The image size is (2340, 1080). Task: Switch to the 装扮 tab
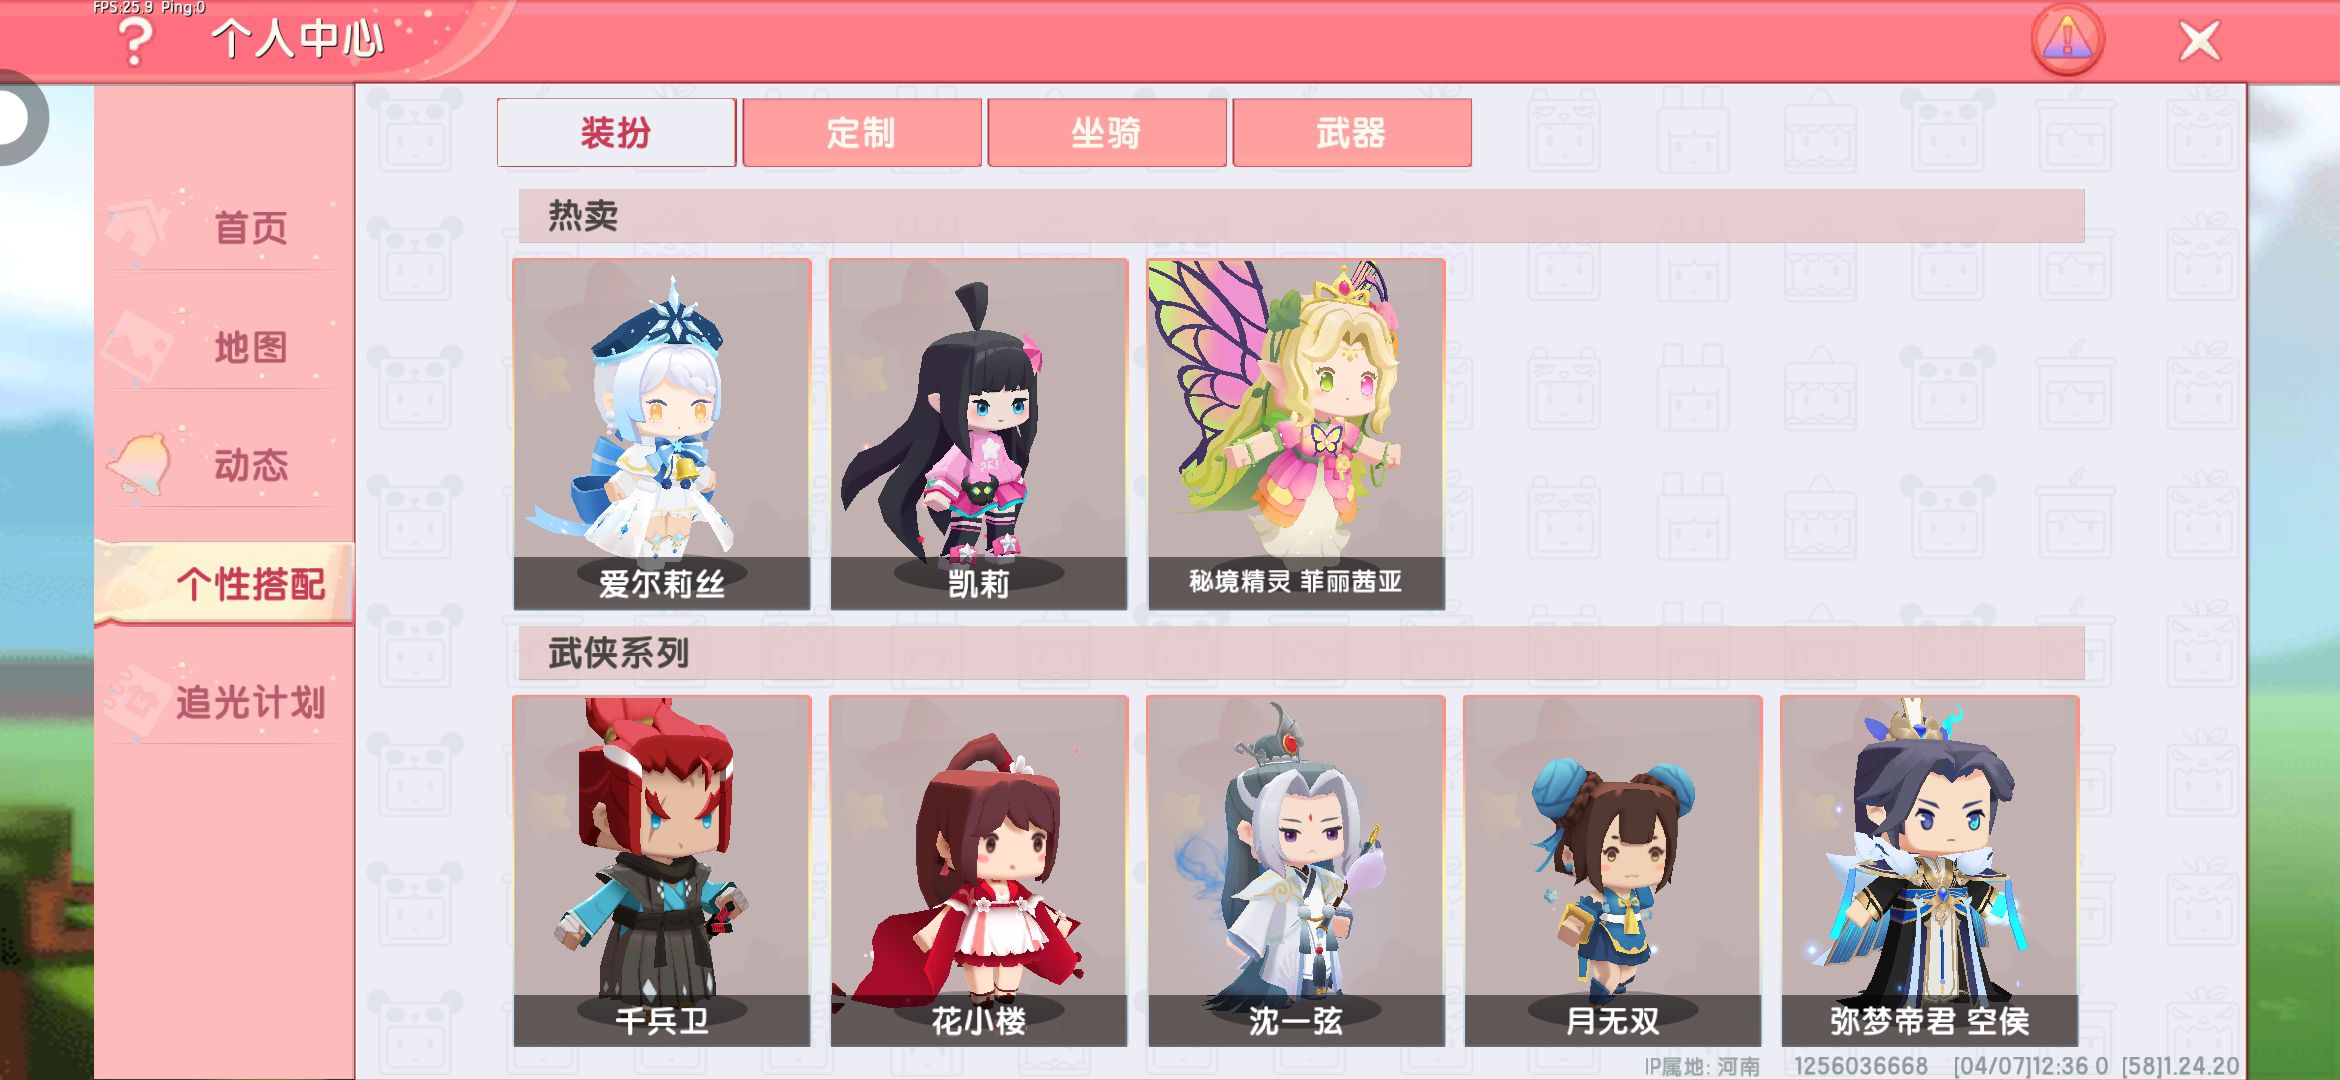click(x=616, y=132)
